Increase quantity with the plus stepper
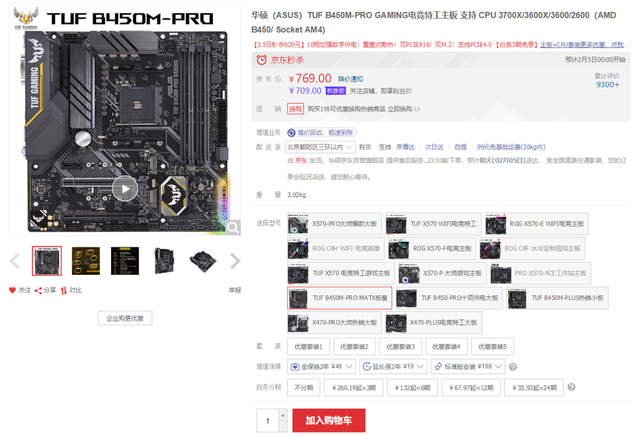Screen dimensions: 640x437 click(x=283, y=415)
